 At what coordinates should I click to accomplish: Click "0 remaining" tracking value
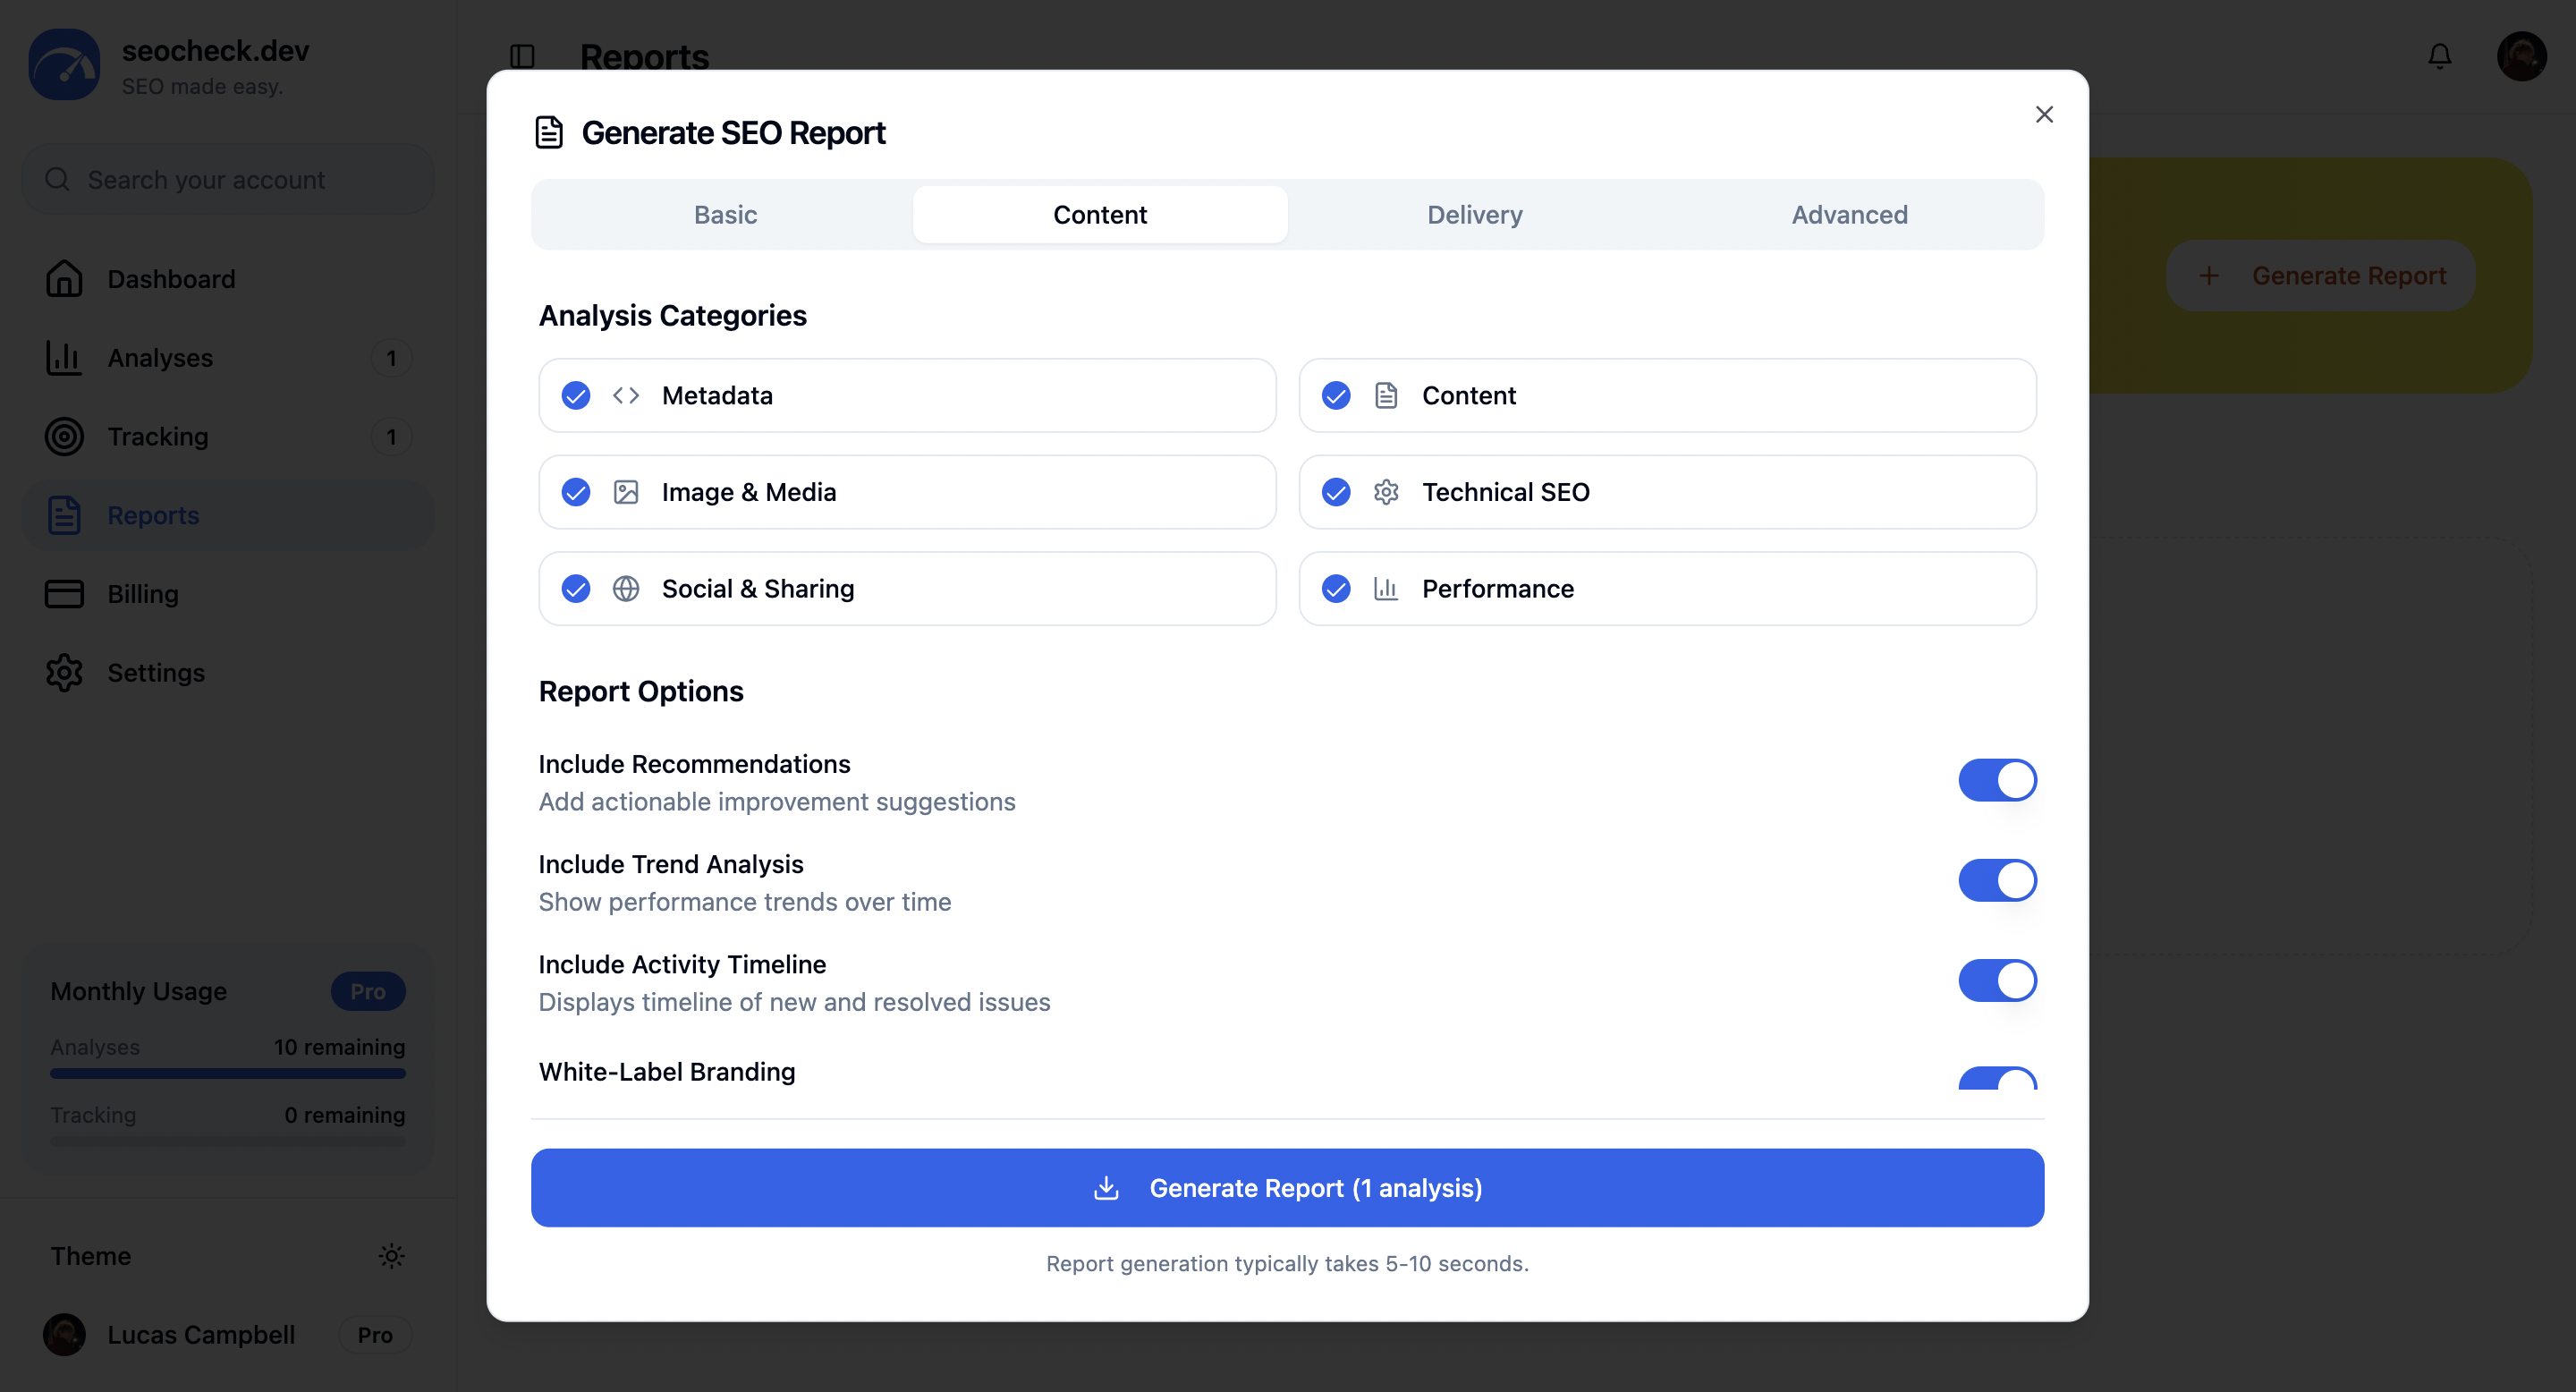coord(344,1115)
